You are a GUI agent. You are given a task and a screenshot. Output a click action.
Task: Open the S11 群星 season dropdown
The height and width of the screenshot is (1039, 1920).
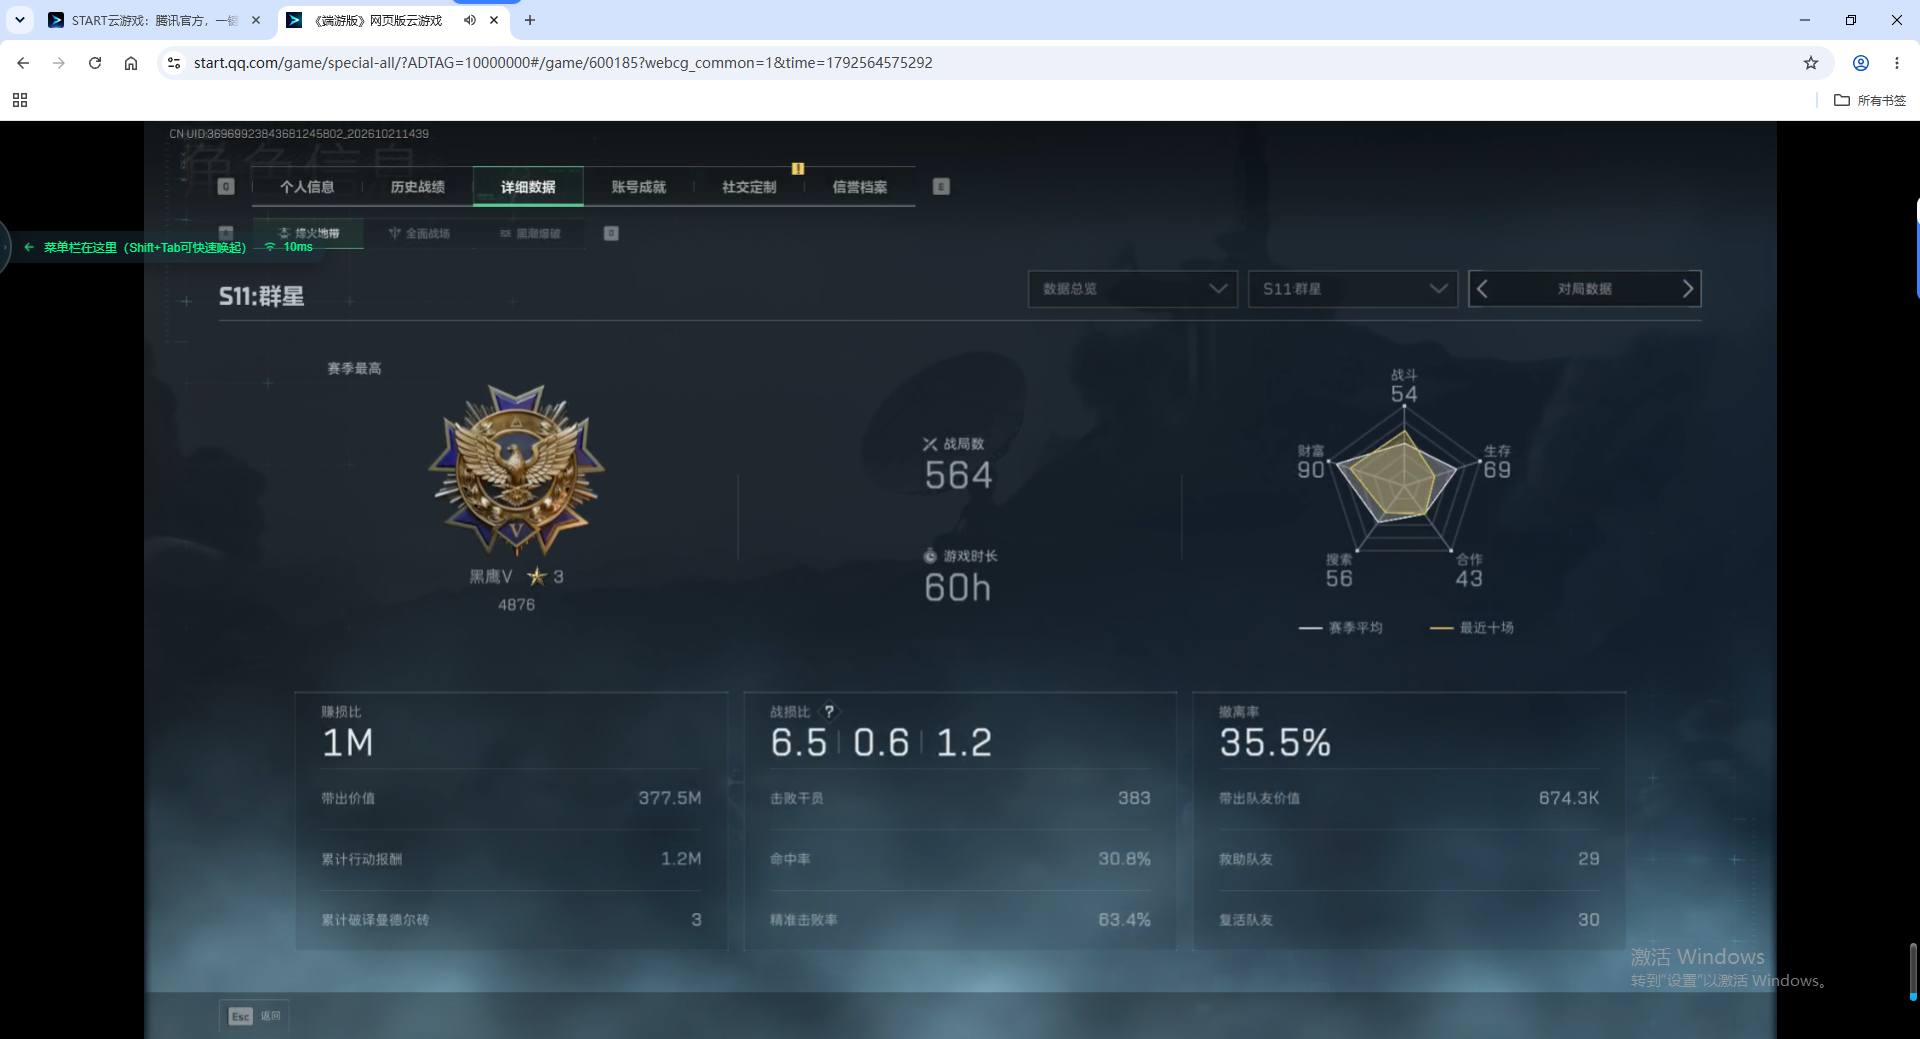coord(1353,289)
